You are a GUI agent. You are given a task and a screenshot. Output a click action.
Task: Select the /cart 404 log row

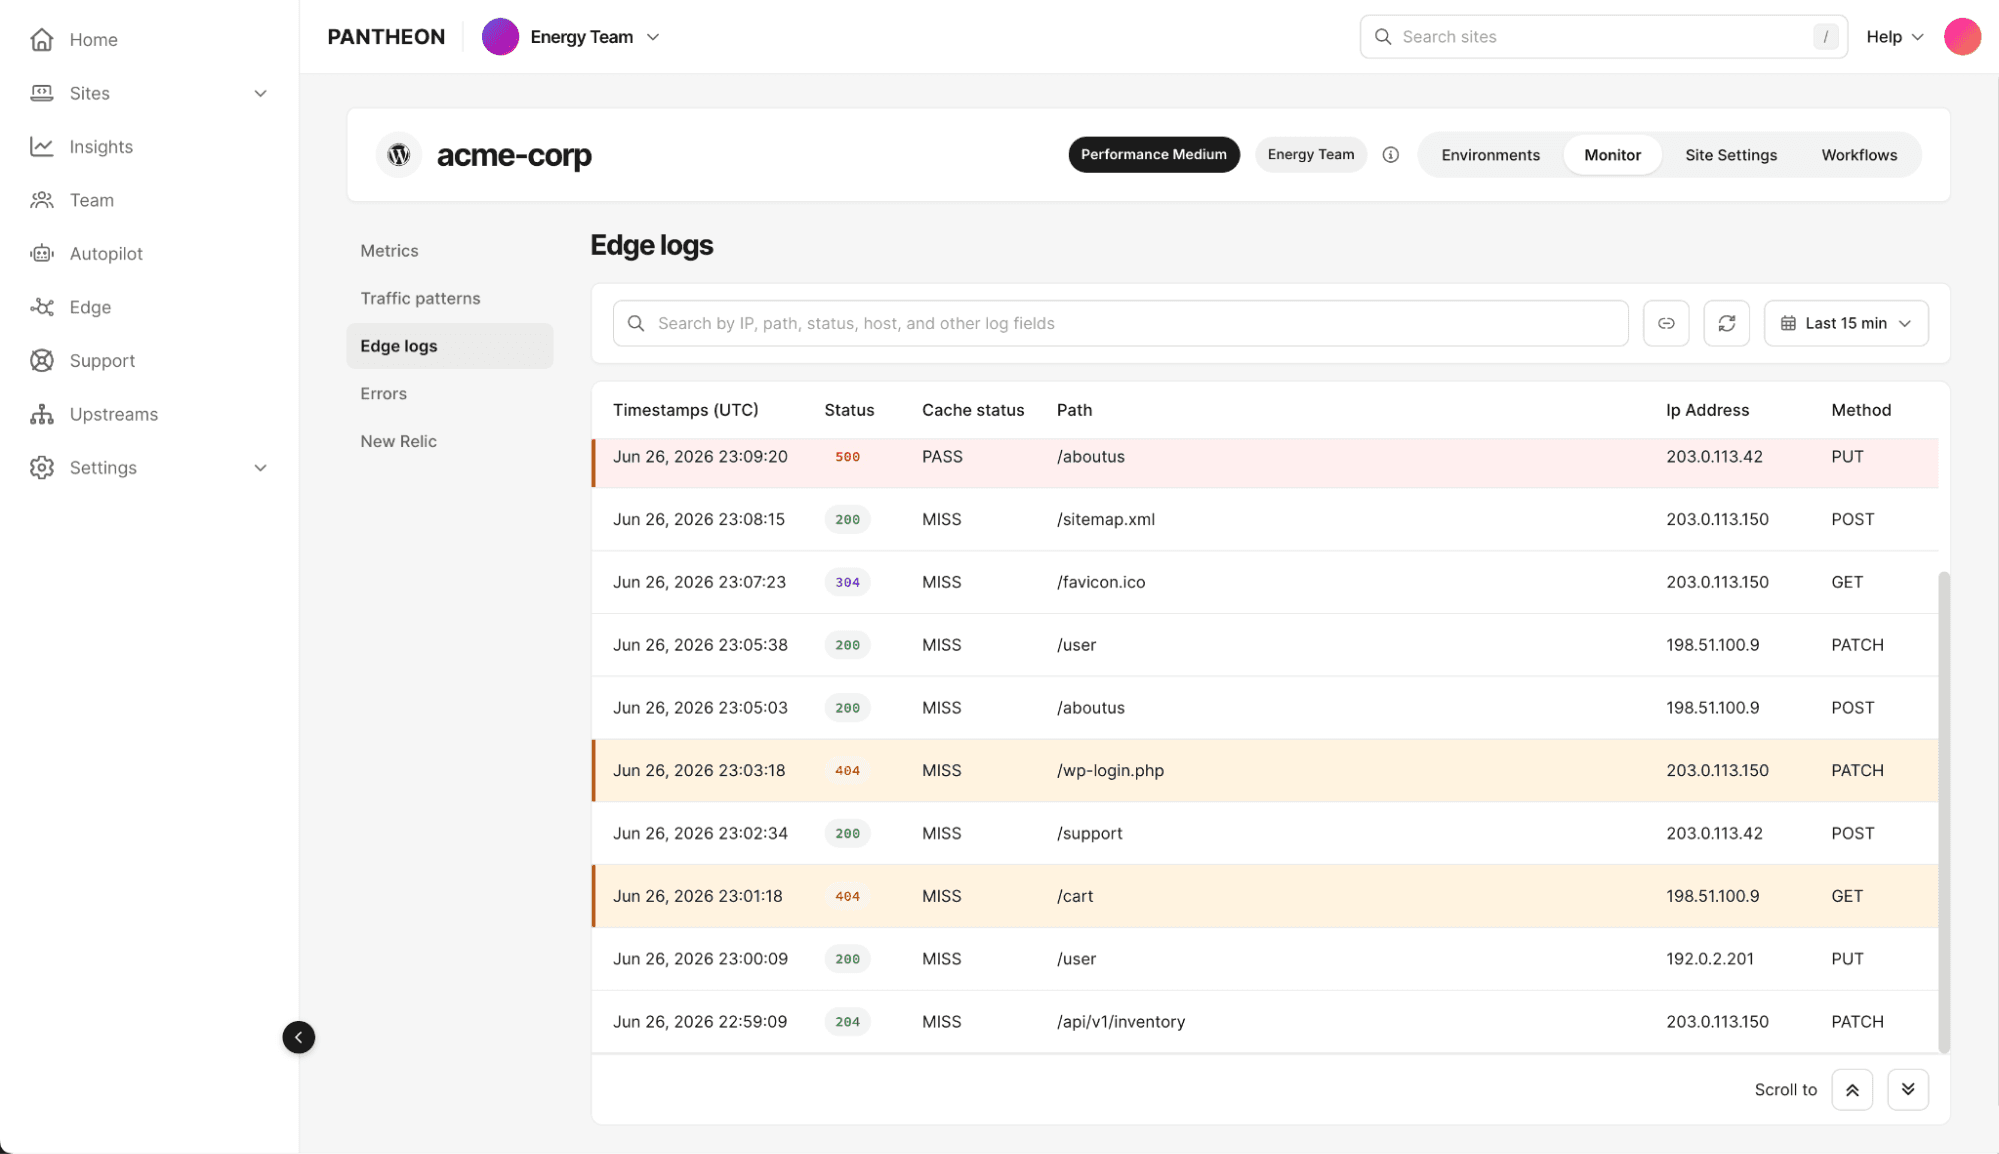(x=1265, y=896)
